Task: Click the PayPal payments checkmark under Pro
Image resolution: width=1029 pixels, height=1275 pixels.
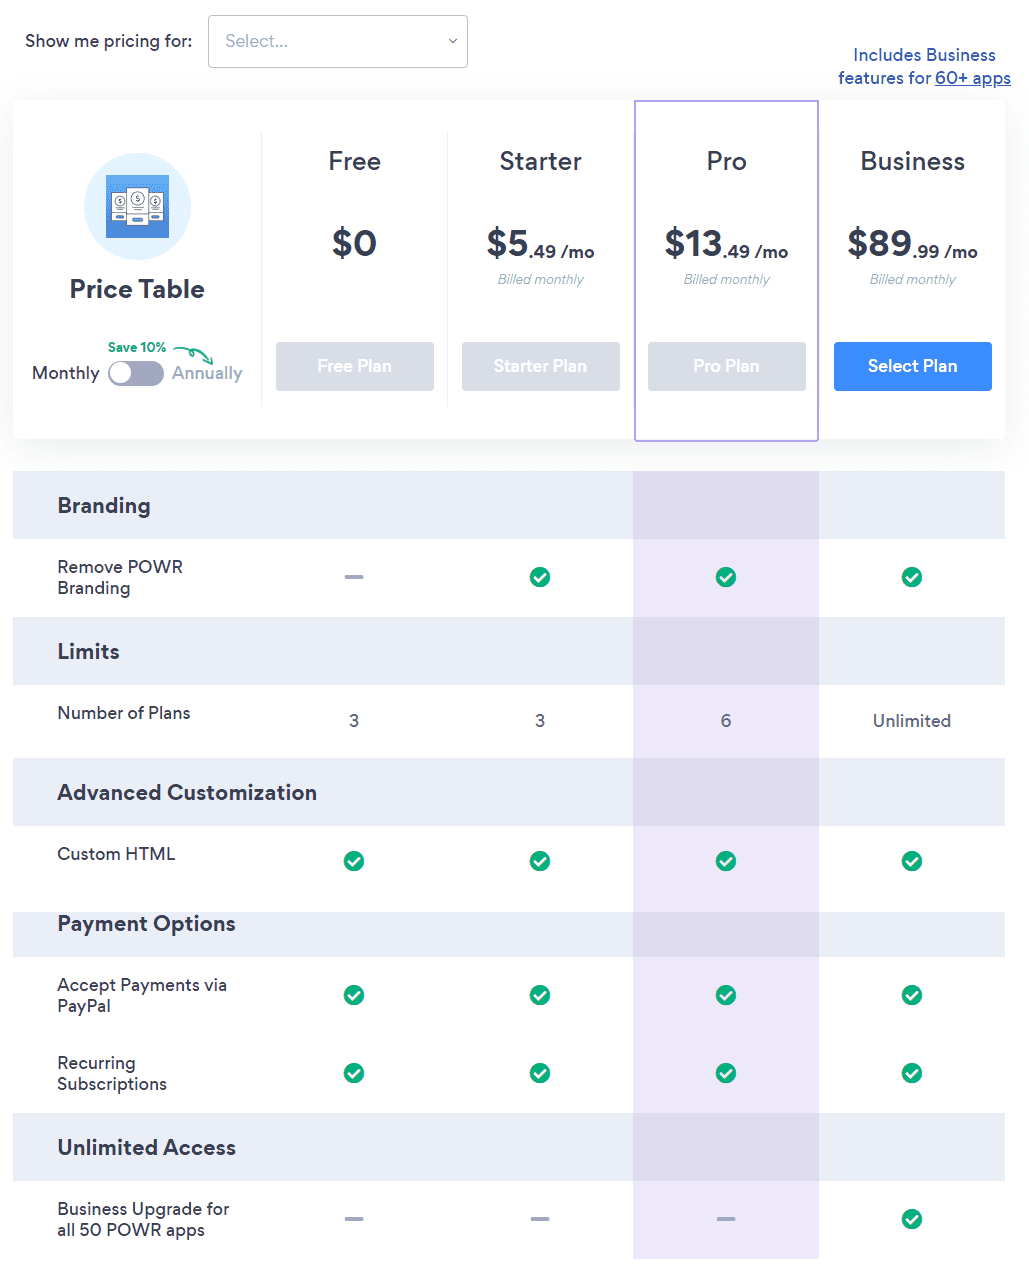Action: pyautogui.click(x=726, y=995)
